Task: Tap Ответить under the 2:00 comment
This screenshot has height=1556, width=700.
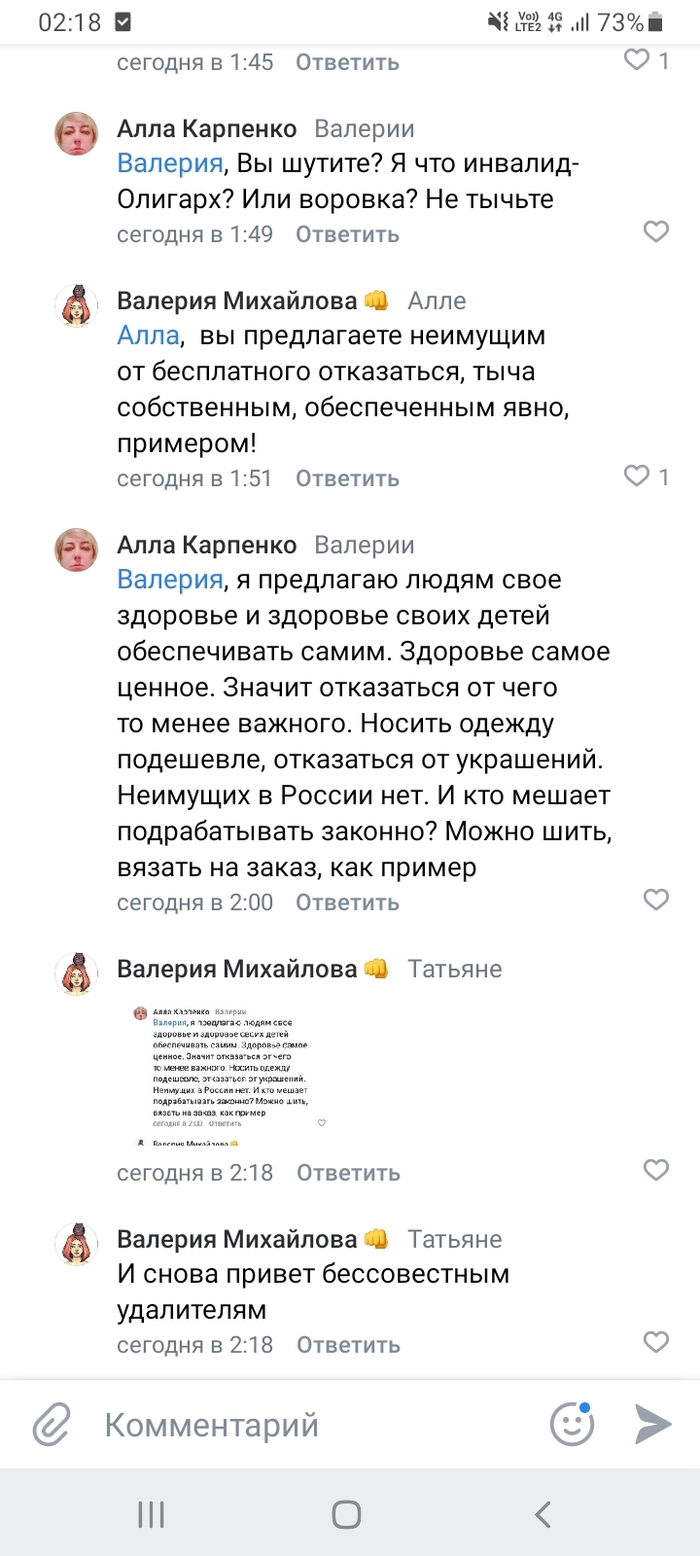Action: pos(348,902)
